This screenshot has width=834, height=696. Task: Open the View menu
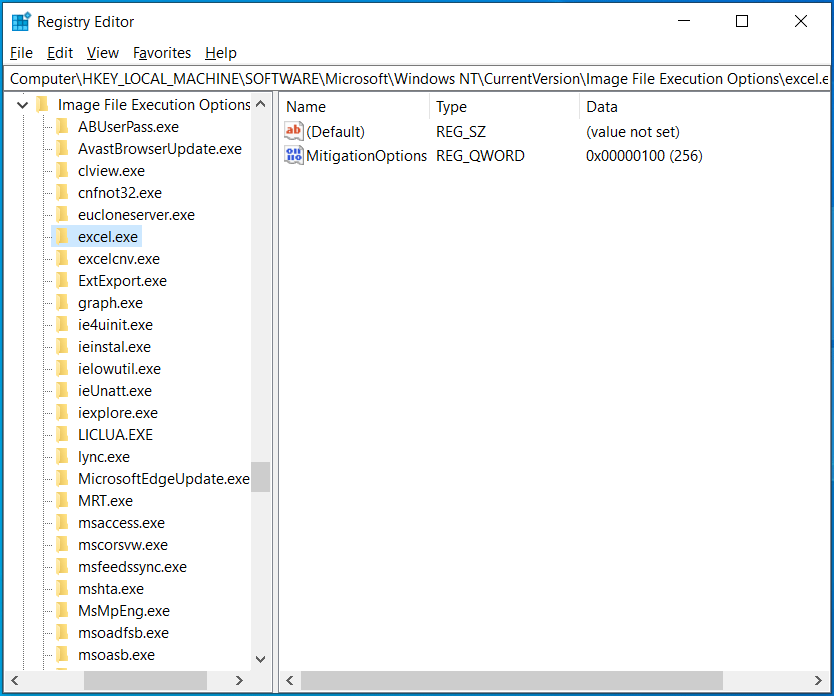[103, 53]
